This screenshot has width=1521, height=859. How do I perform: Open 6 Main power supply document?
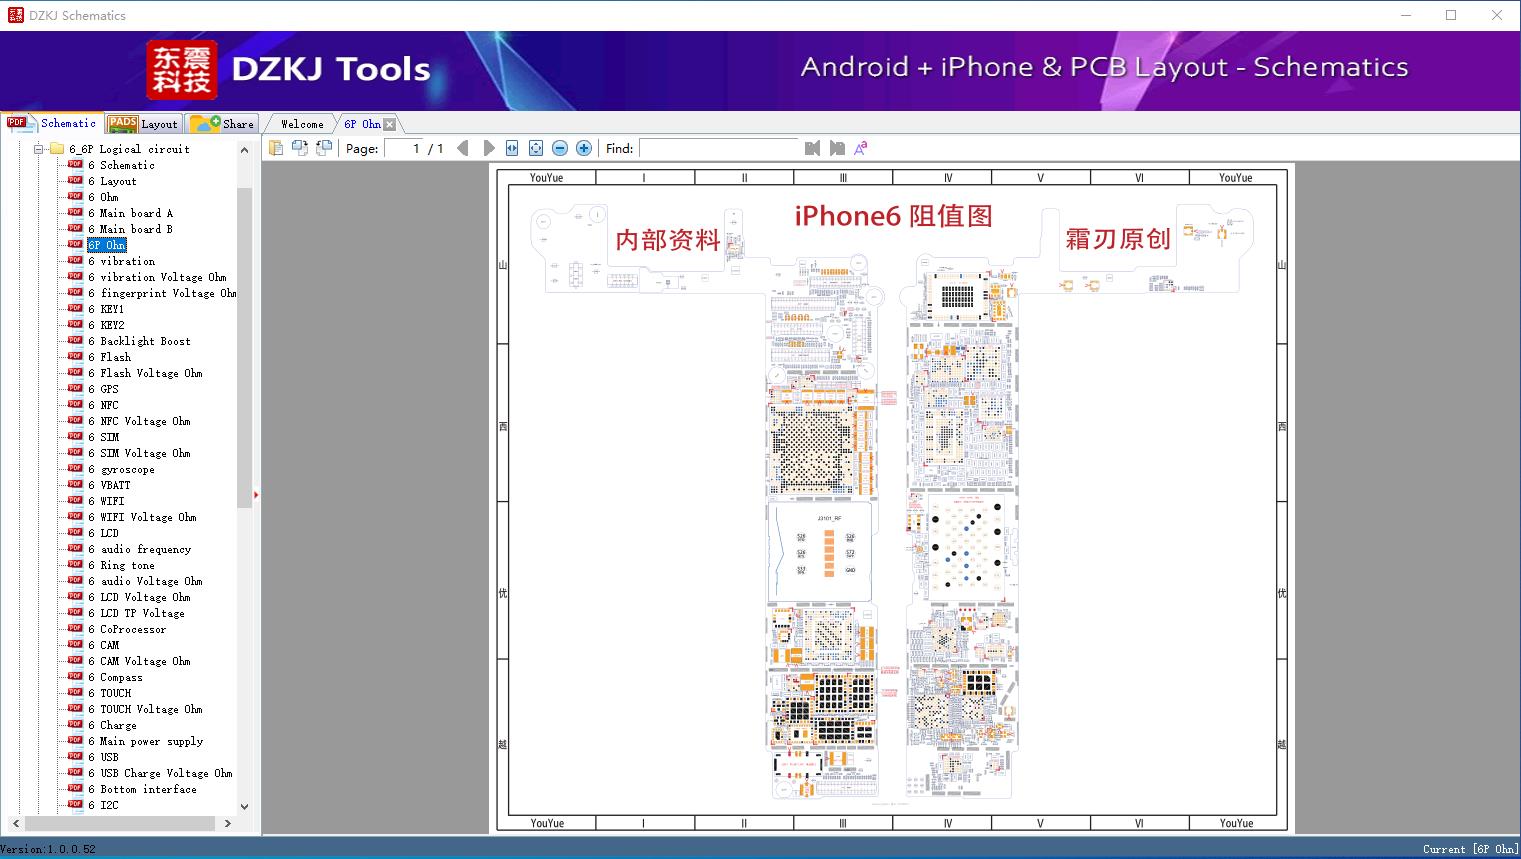145,741
